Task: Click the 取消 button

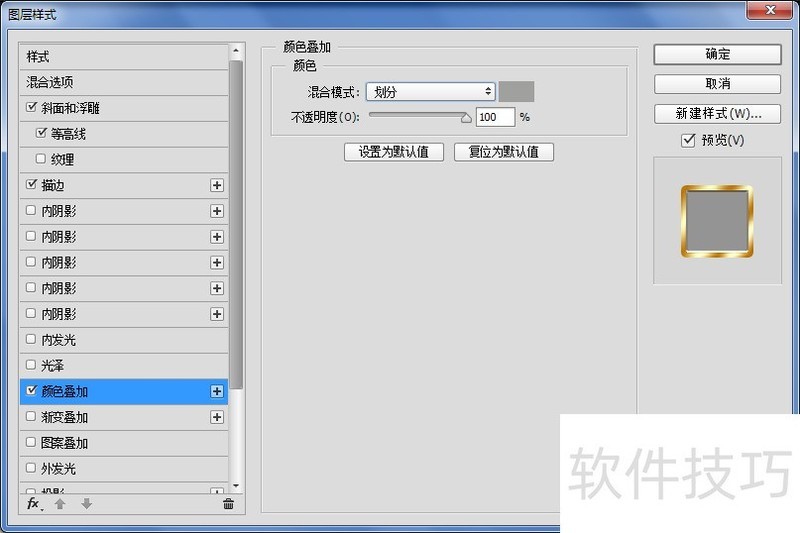Action: coord(717,84)
